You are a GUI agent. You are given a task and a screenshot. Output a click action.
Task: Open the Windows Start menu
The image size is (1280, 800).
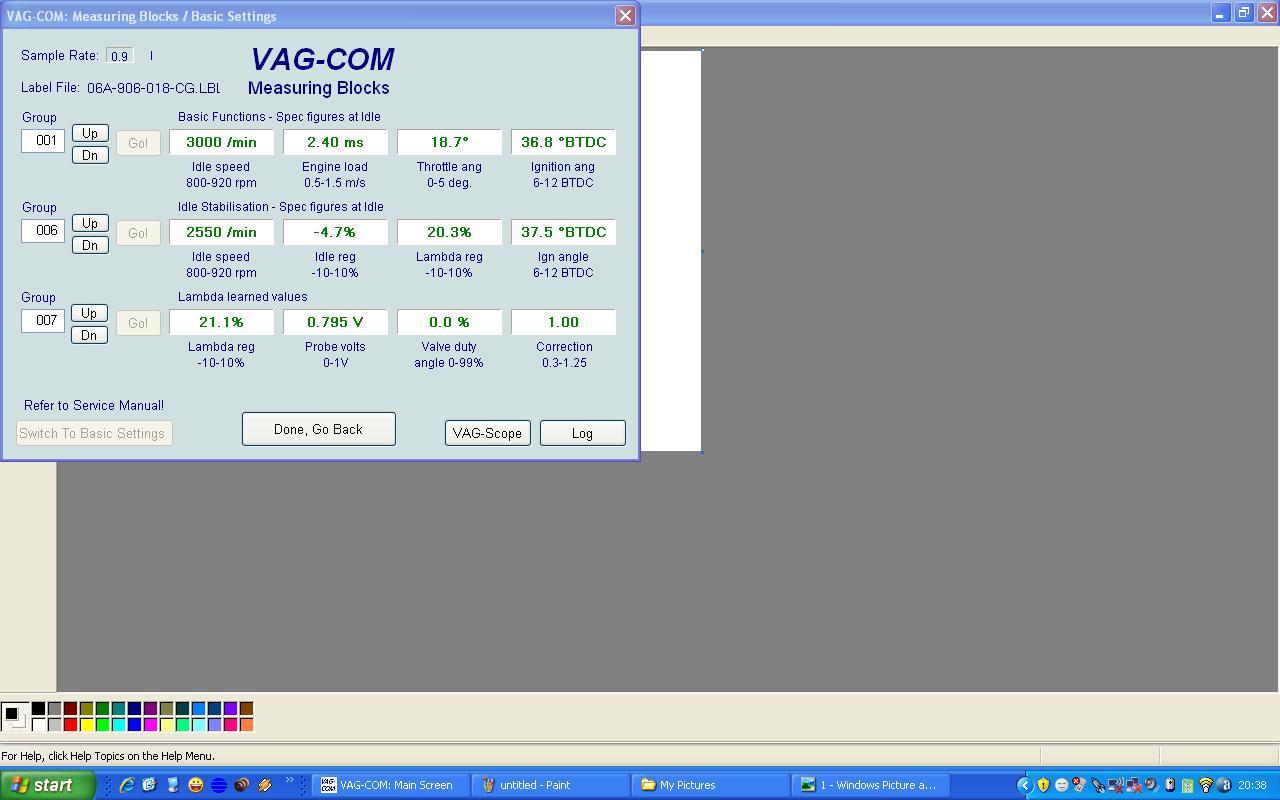pyautogui.click(x=47, y=785)
